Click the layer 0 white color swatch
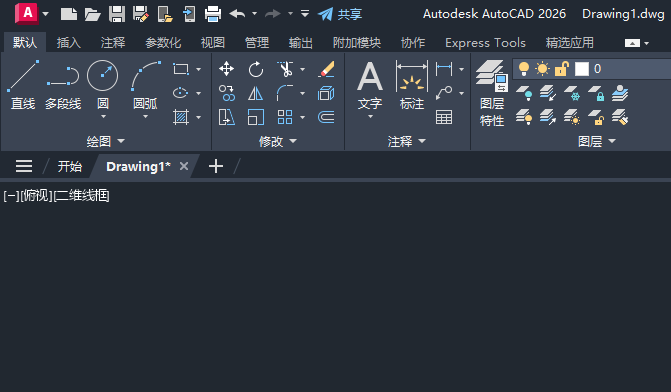 point(582,69)
